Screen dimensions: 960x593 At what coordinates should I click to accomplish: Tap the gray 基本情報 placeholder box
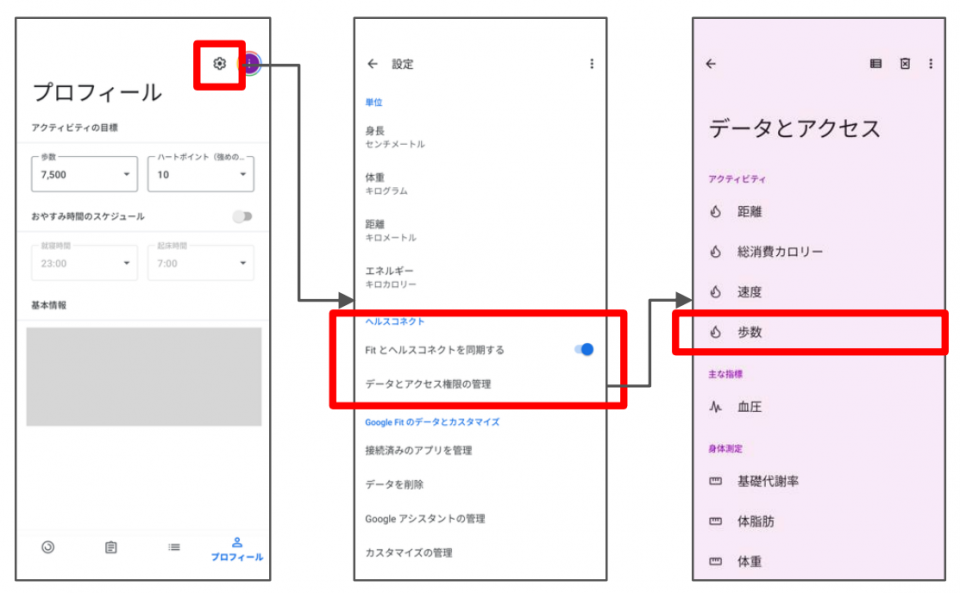(144, 376)
